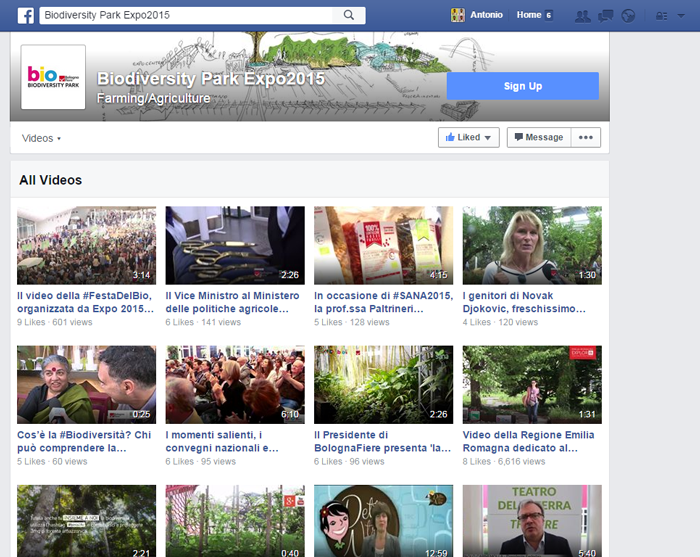Open 'I momenti salienti' video title
700x557 pixels.
(222, 441)
